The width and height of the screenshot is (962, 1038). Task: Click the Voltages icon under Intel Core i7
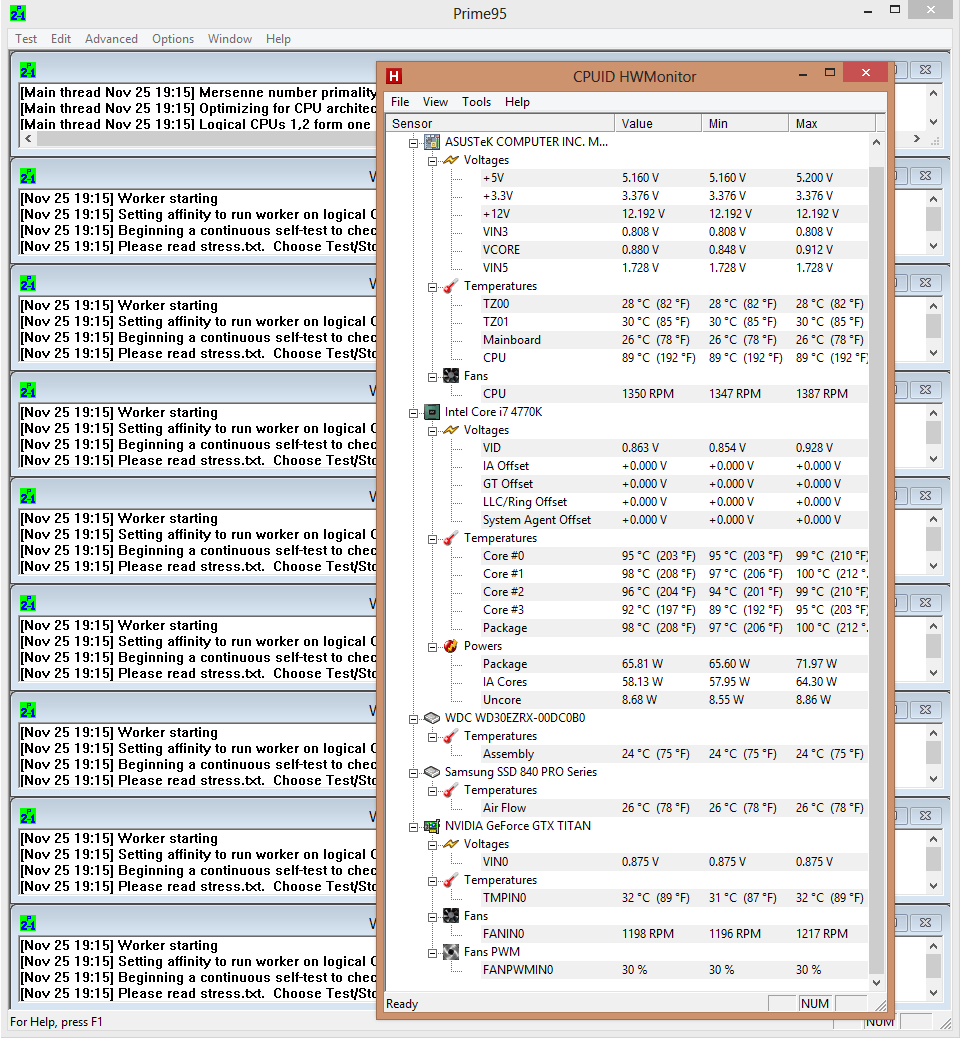tap(451, 430)
